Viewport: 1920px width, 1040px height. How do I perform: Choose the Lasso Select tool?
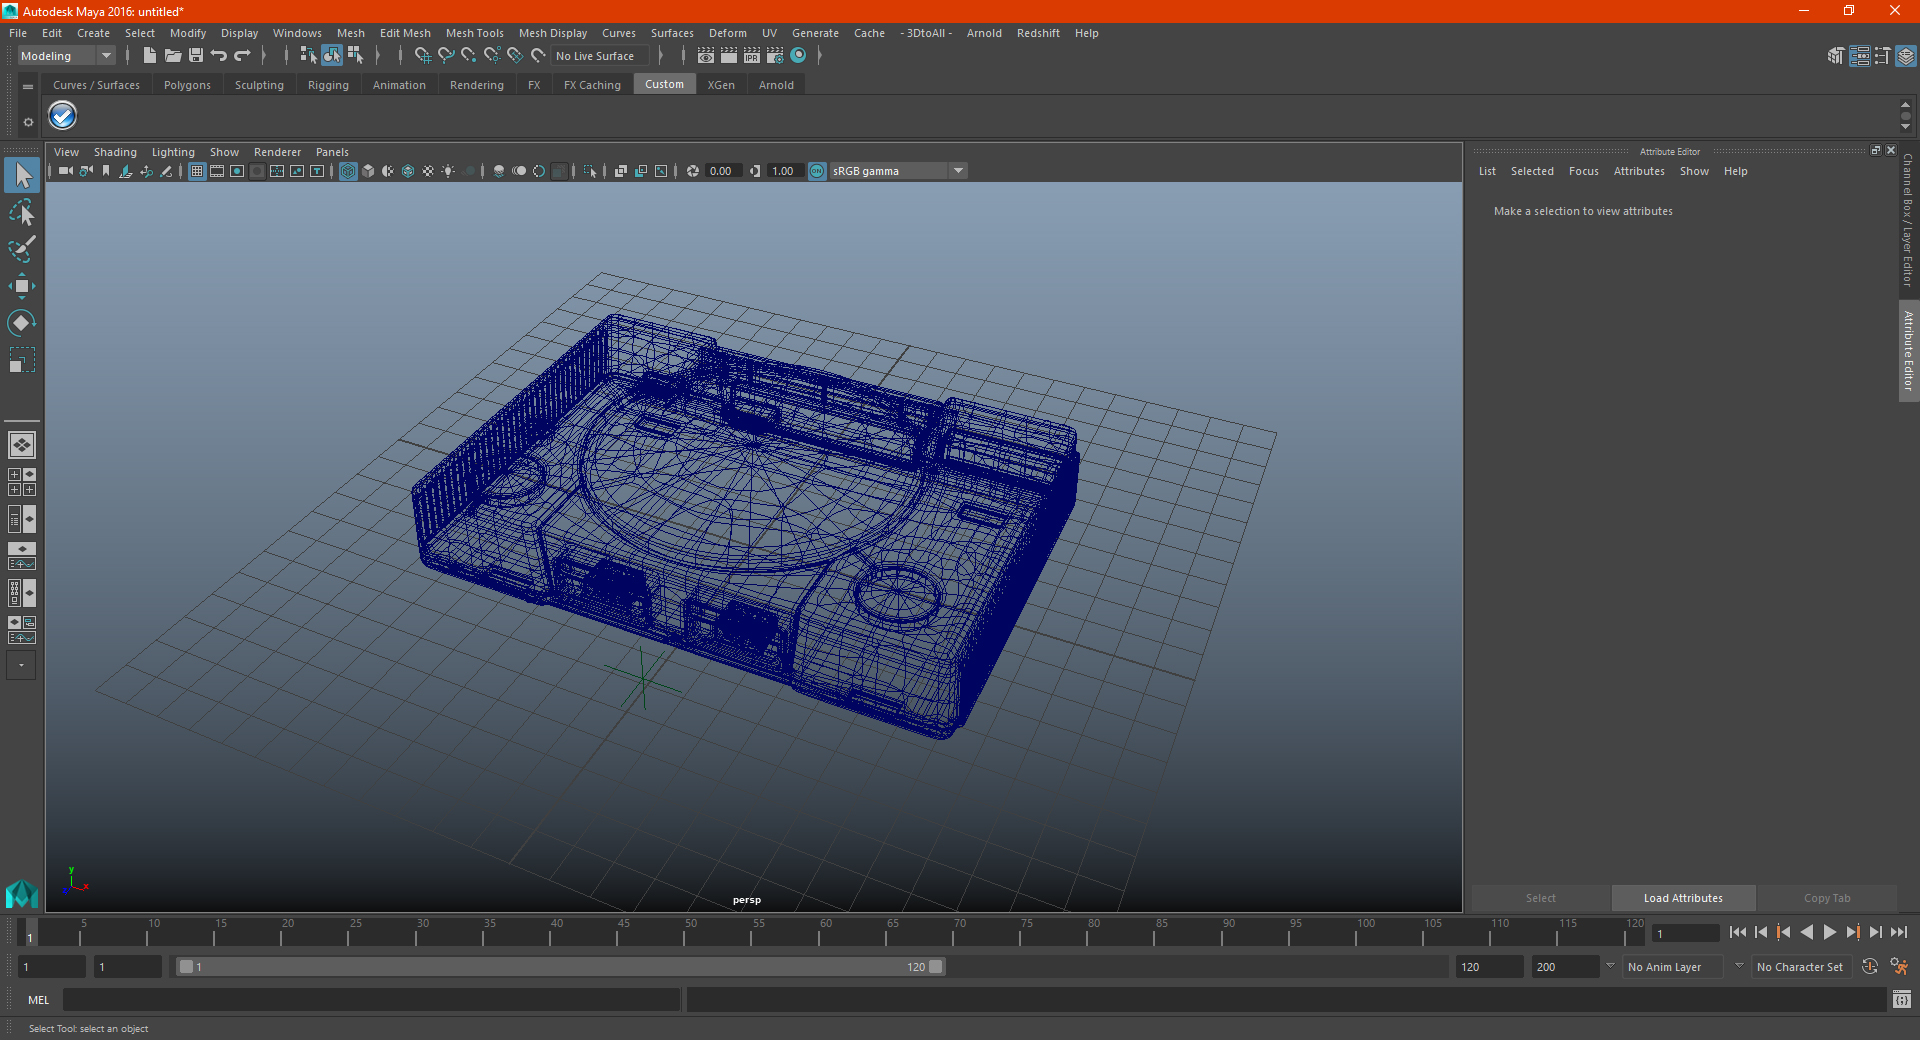pos(22,213)
